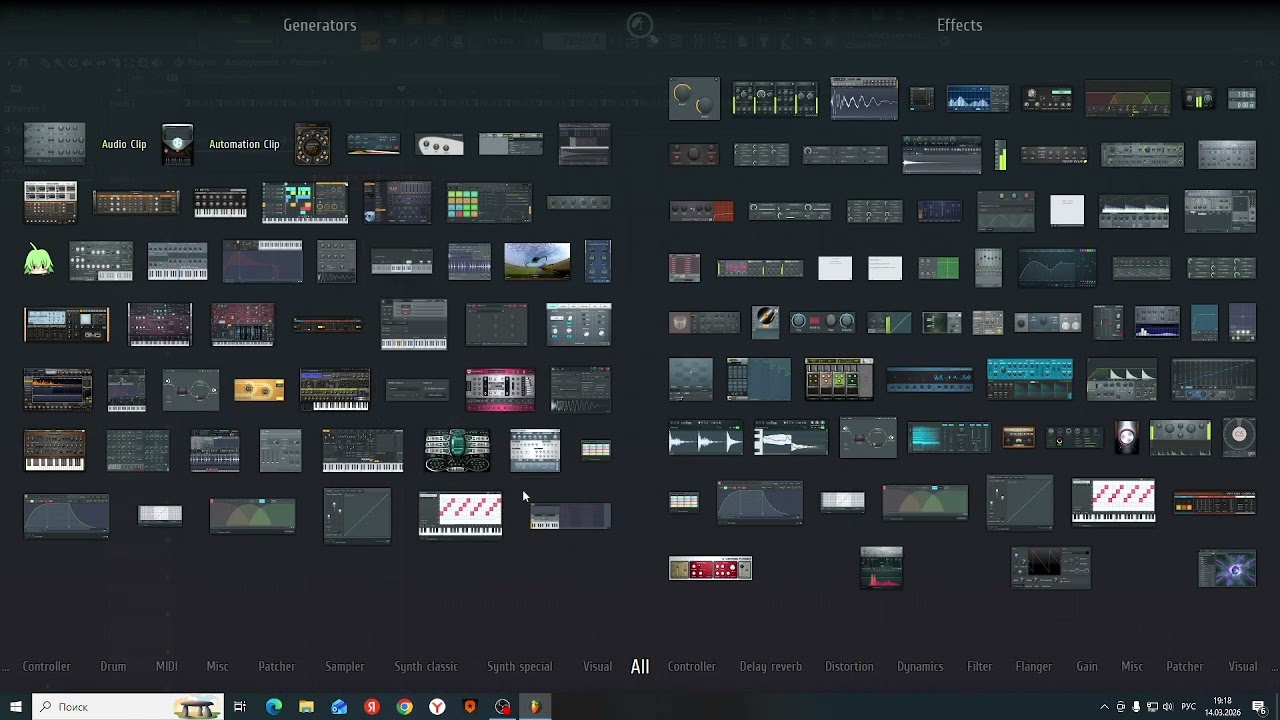Switch to the All category
This screenshot has width=1280, height=720.
point(640,666)
